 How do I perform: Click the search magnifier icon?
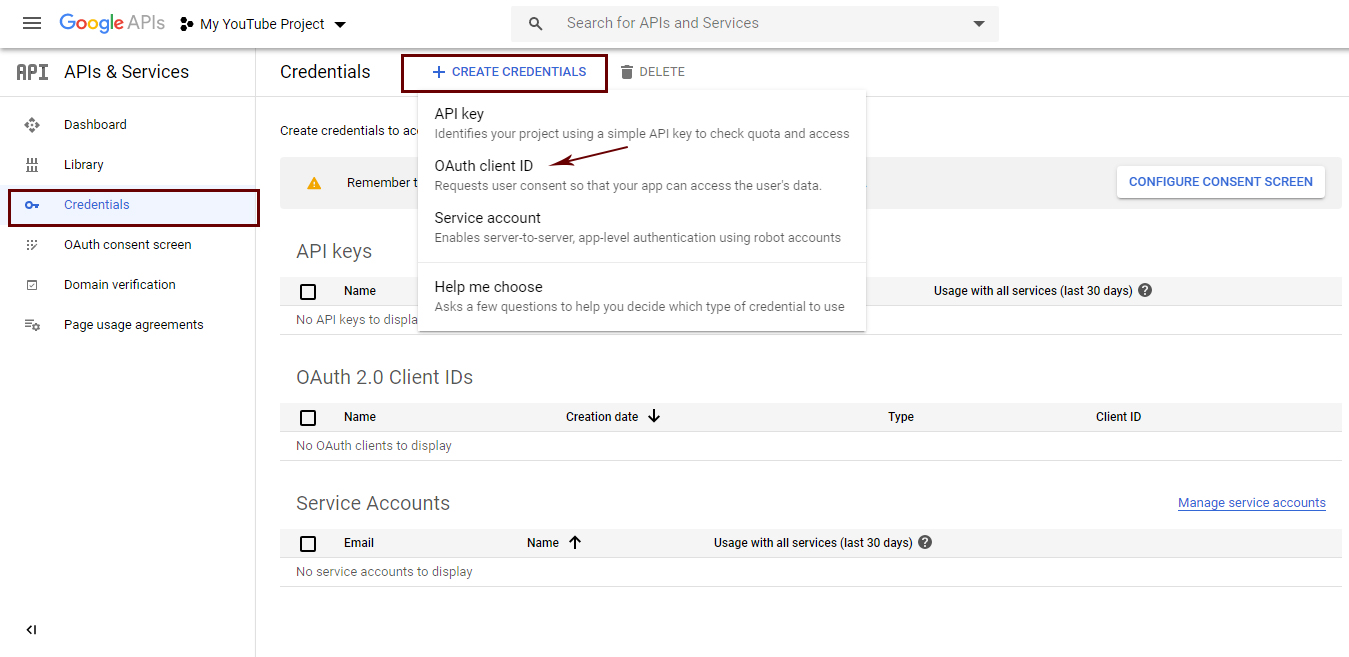tap(535, 22)
